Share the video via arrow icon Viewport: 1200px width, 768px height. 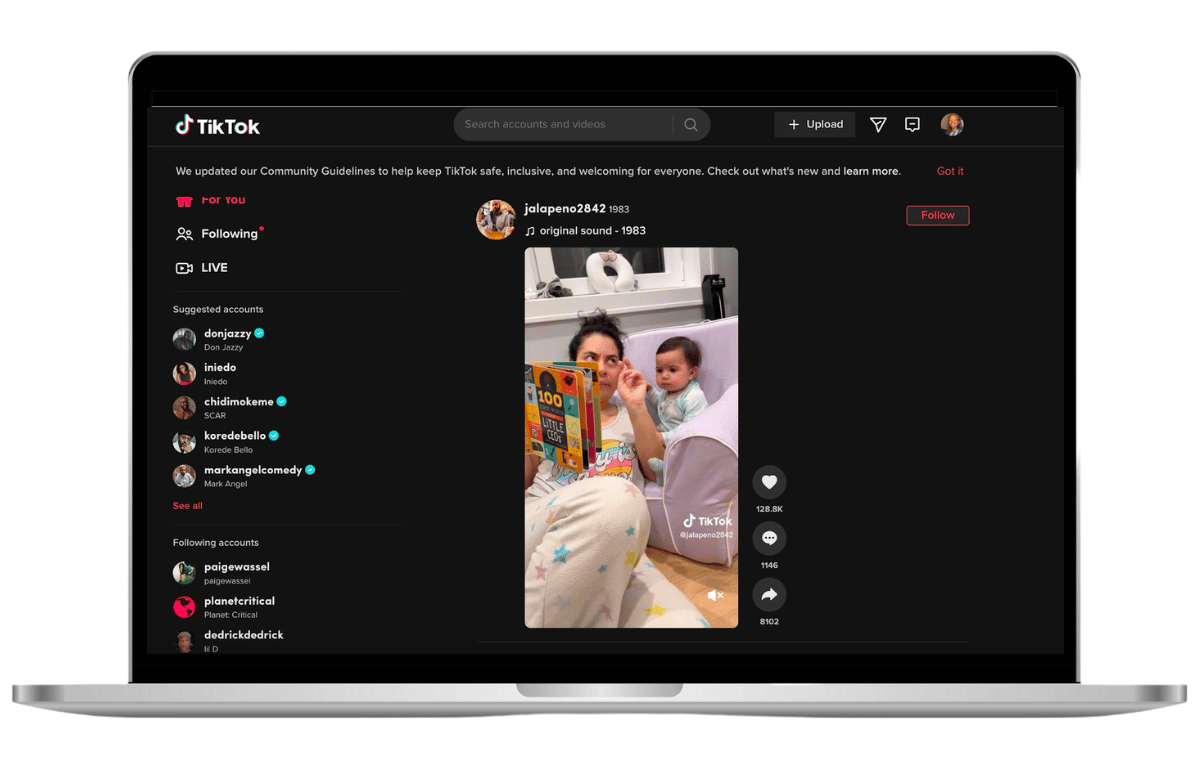coord(769,594)
